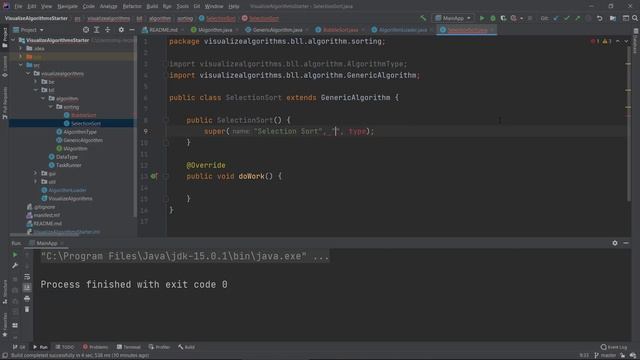The width and height of the screenshot is (640, 360).
Task: Select BubbleSort in project tree
Action: (x=83, y=115)
